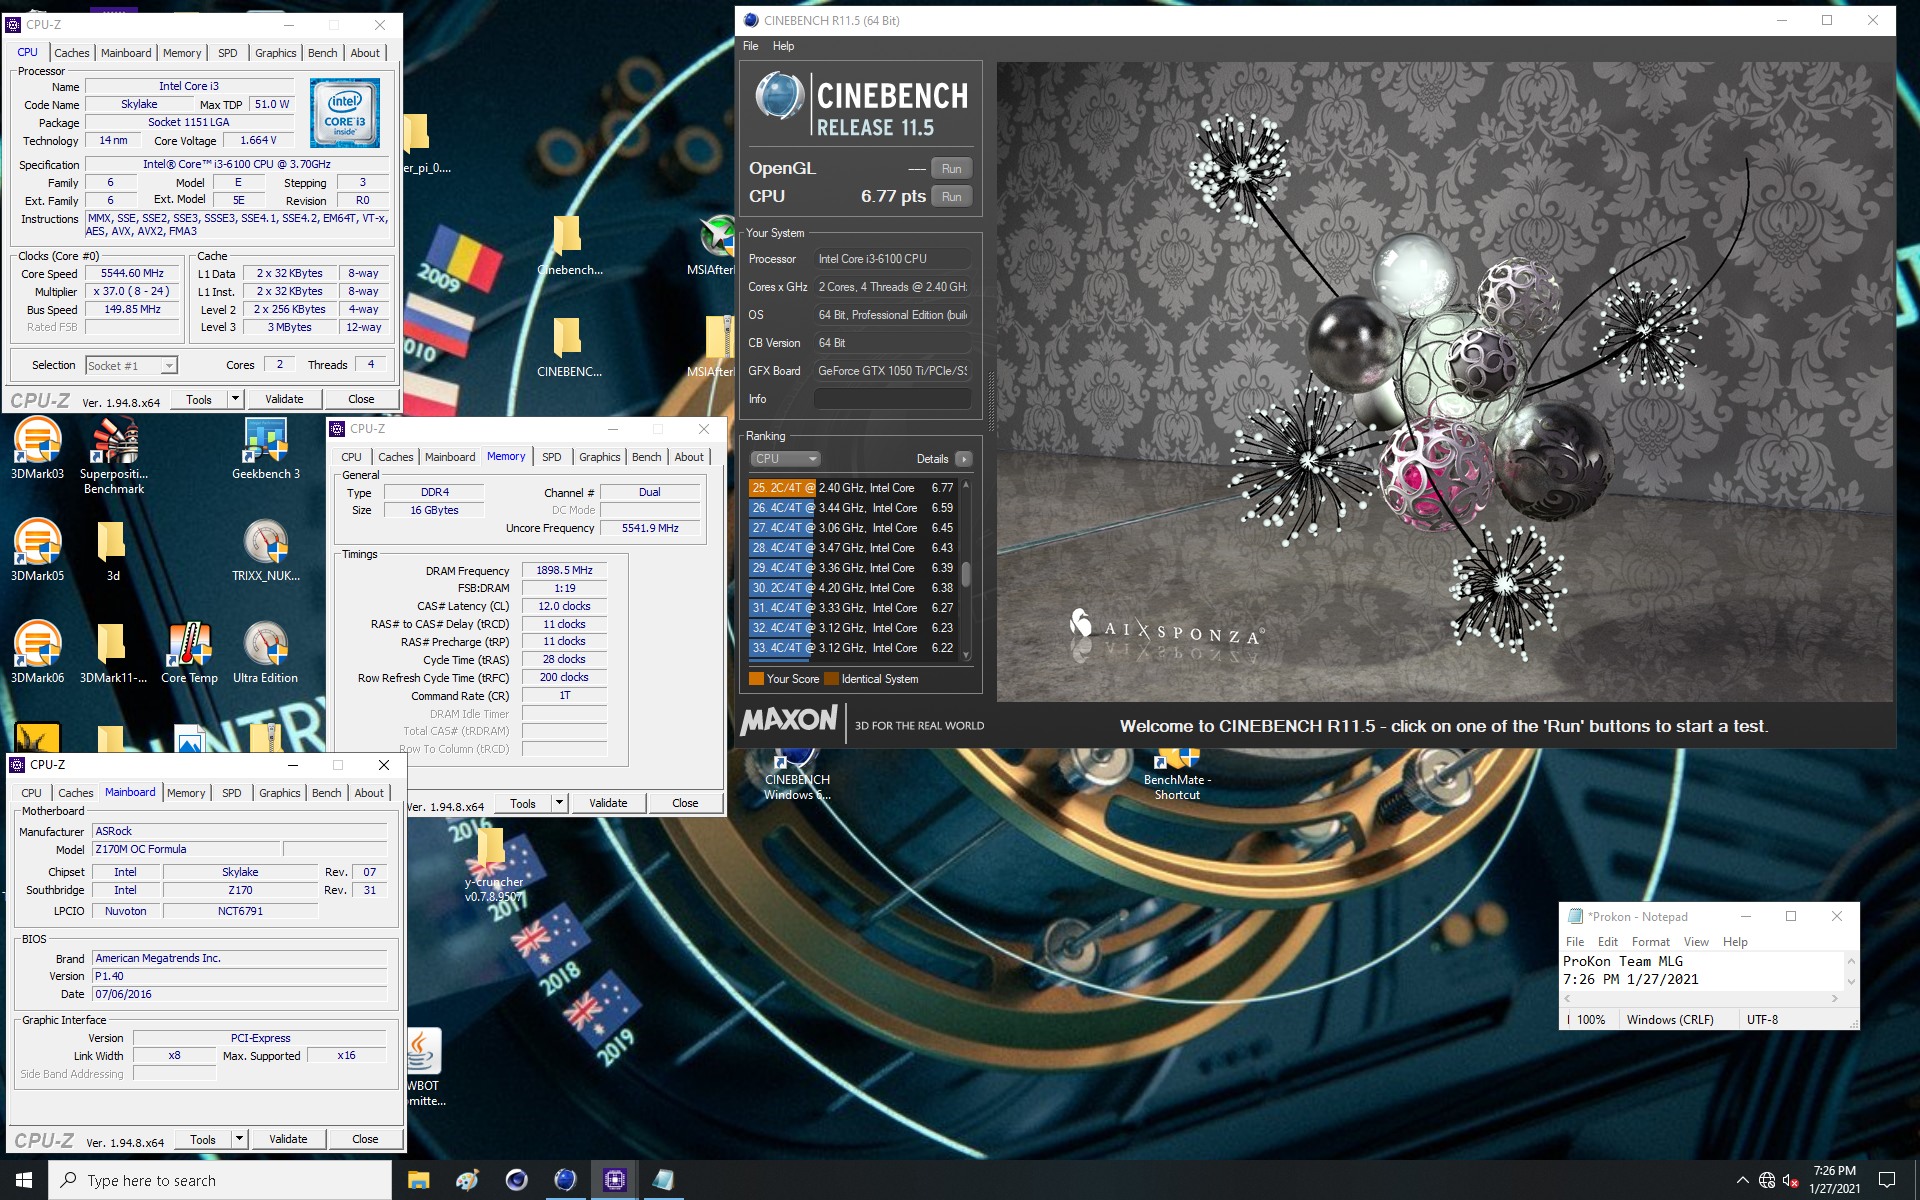Image resolution: width=1920 pixels, height=1200 pixels.
Task: Open the Windows Start menu
Action: [24, 1180]
